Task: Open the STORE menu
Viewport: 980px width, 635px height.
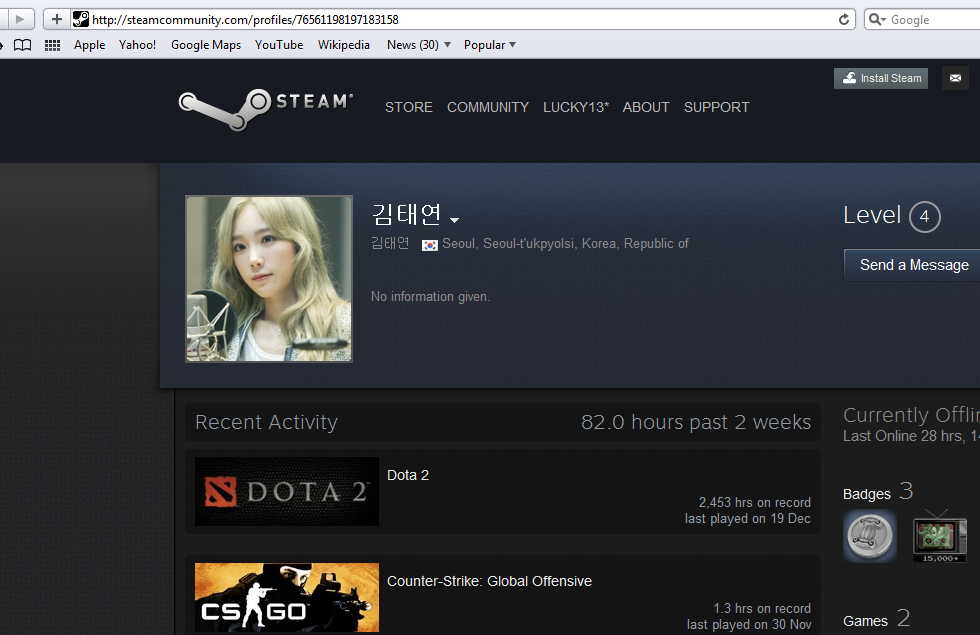Action: [409, 108]
